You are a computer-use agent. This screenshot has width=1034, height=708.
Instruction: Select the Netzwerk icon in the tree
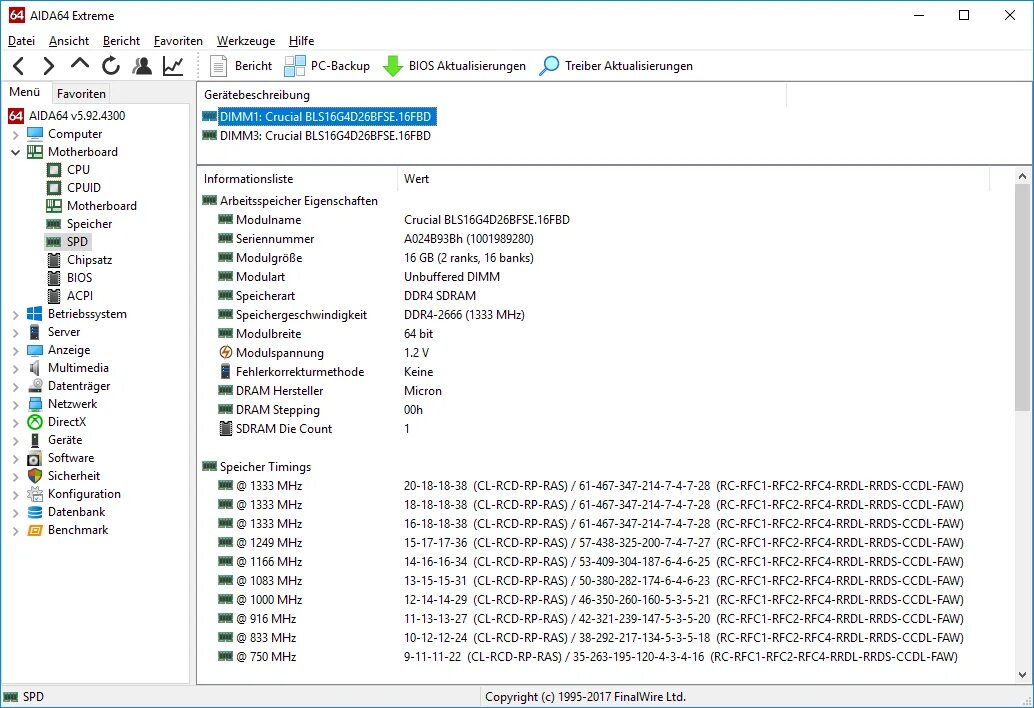(x=35, y=404)
